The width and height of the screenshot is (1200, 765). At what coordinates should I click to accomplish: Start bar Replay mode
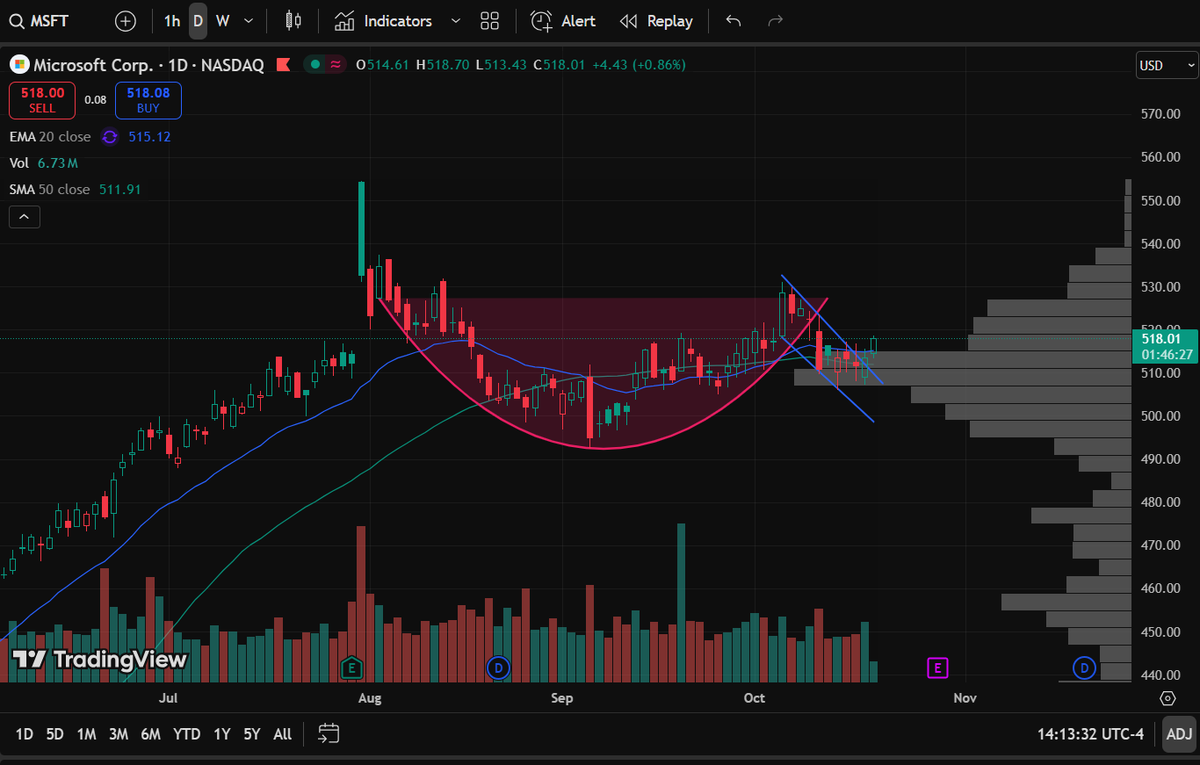pos(656,21)
